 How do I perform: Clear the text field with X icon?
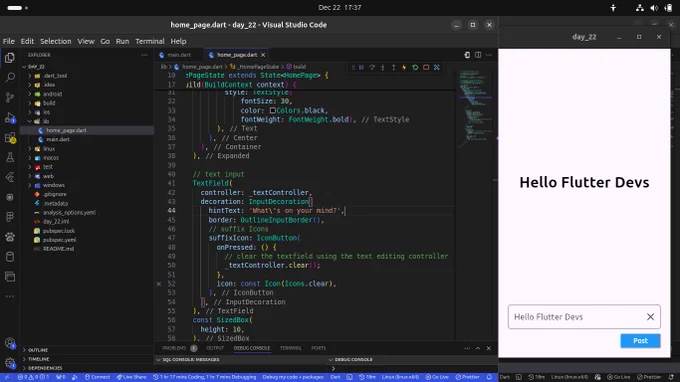pyautogui.click(x=650, y=317)
